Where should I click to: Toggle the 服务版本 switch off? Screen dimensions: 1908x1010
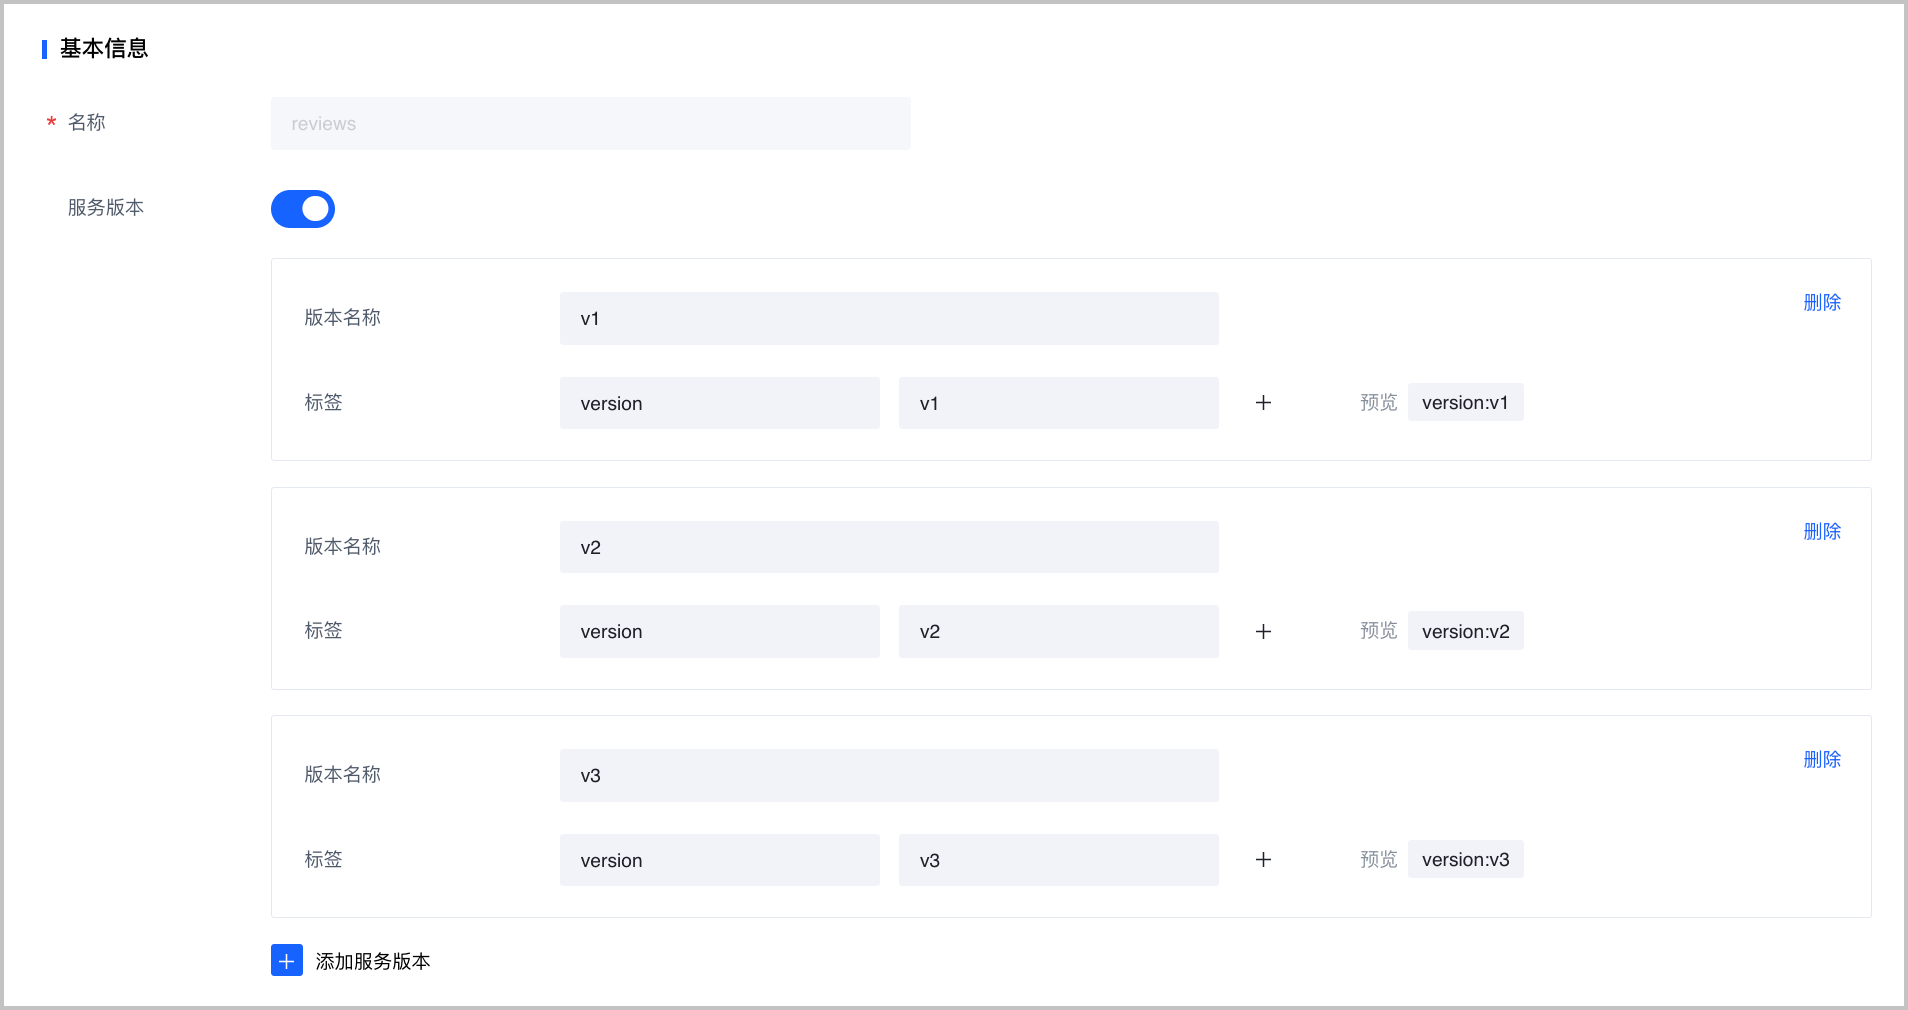(302, 209)
